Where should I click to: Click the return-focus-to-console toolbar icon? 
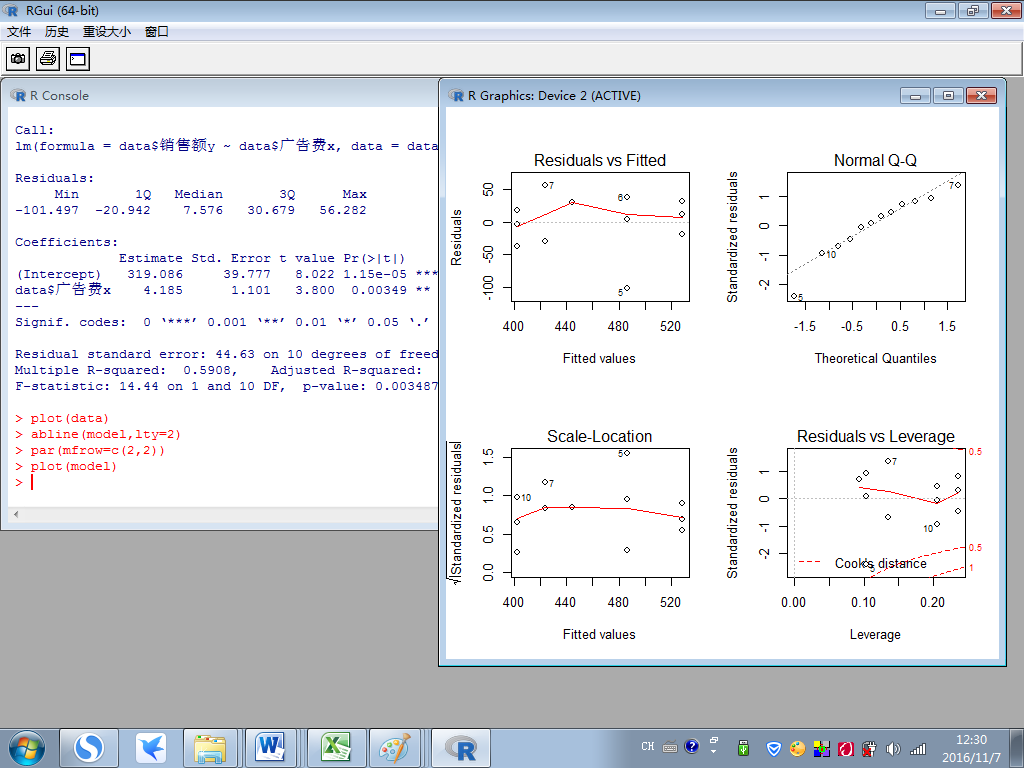[78, 59]
